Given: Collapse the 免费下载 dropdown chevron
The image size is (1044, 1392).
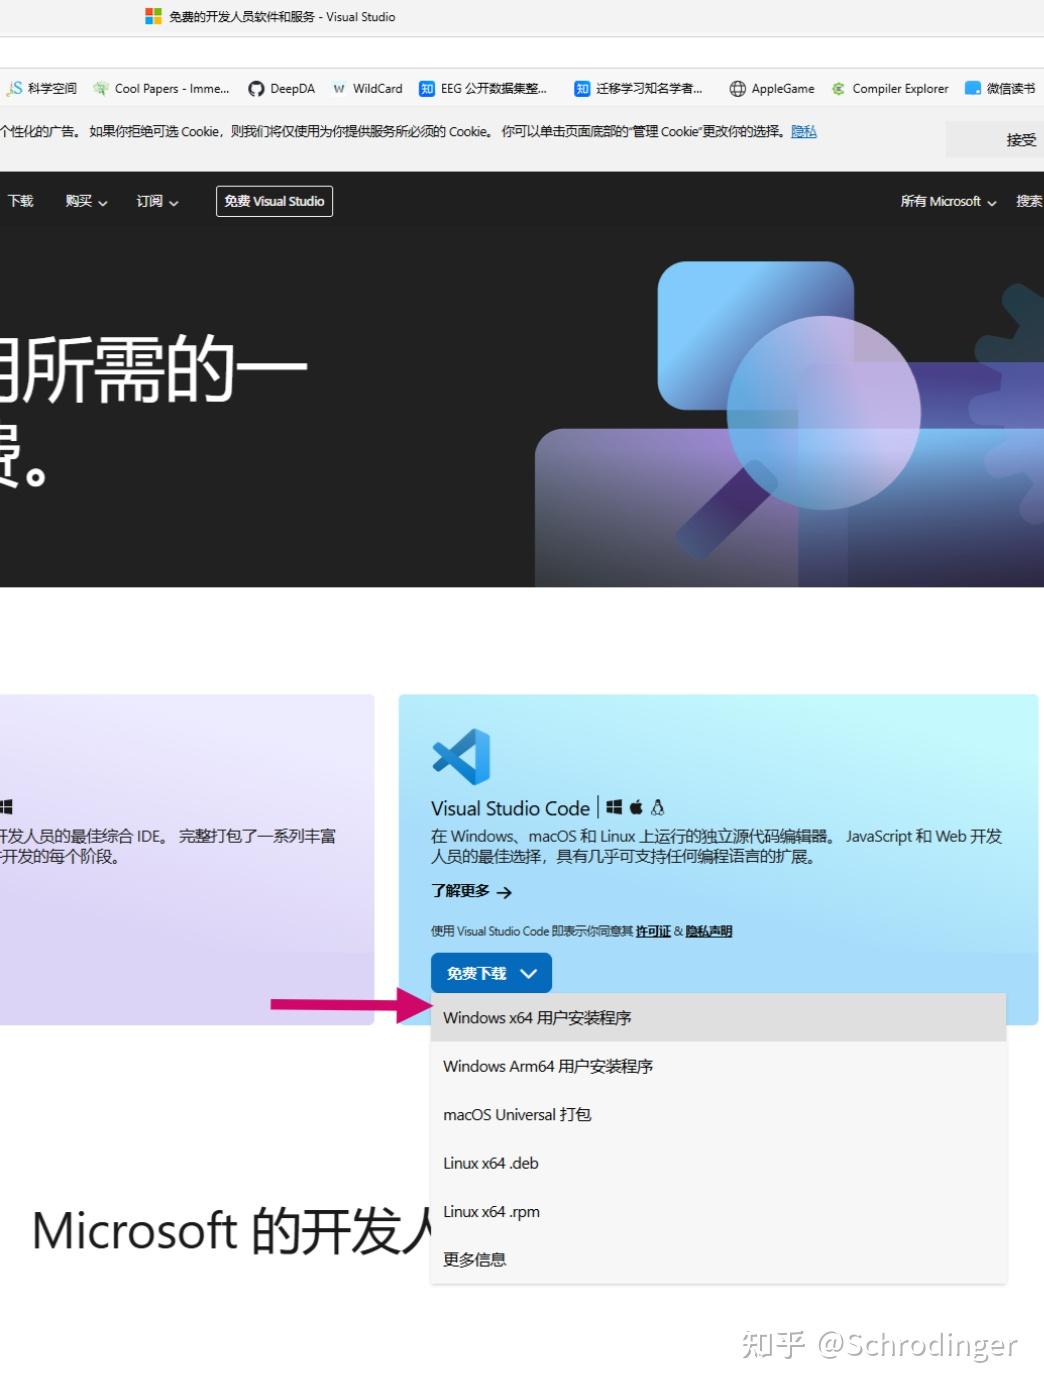Looking at the screenshot, I should (529, 972).
